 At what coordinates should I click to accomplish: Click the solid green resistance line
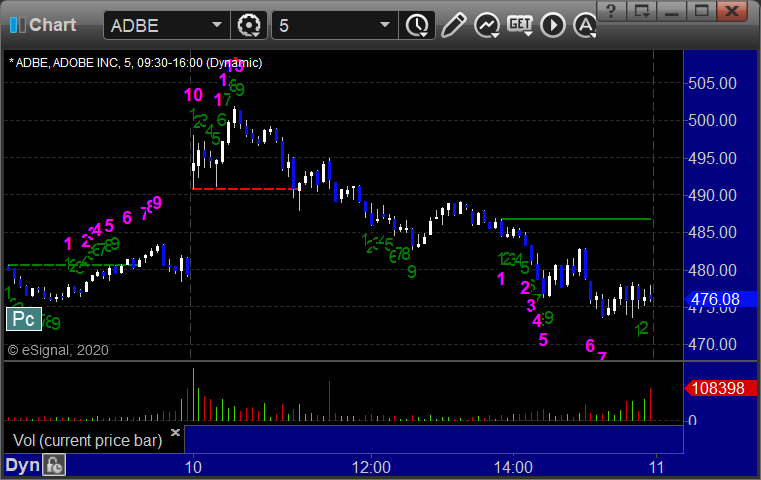(x=576, y=219)
